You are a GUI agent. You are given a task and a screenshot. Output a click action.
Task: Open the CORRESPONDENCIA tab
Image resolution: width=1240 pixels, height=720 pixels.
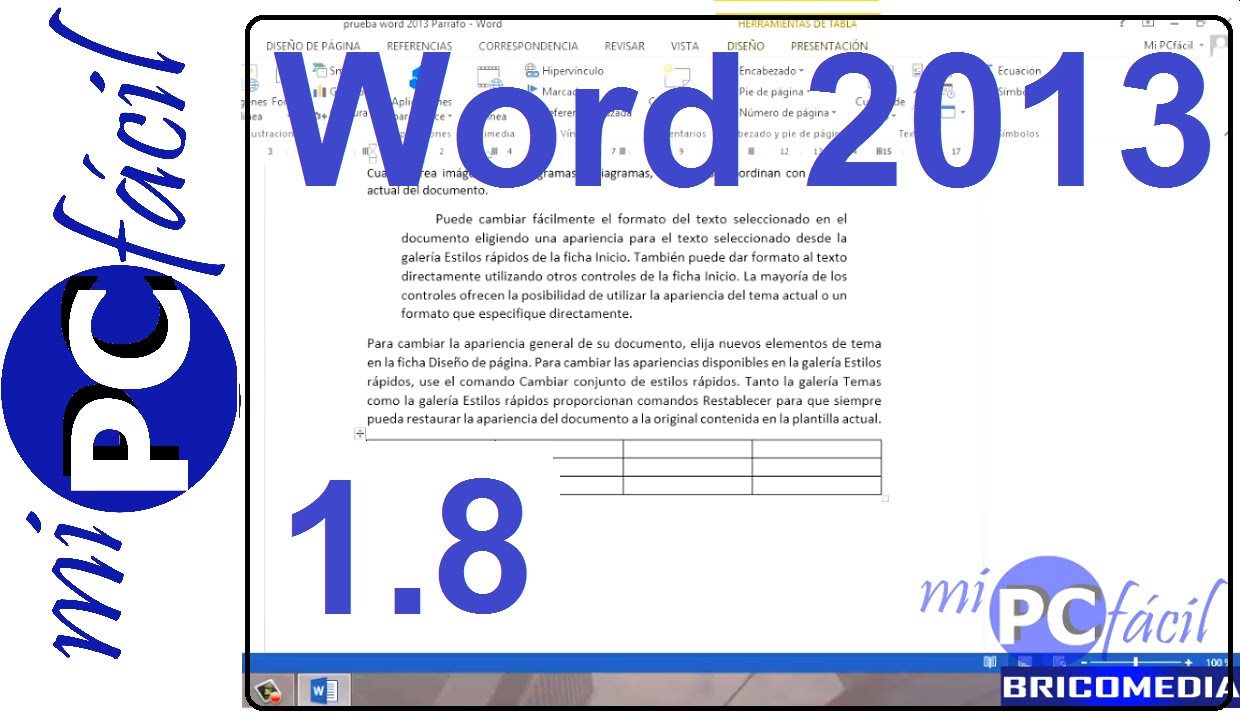point(528,46)
